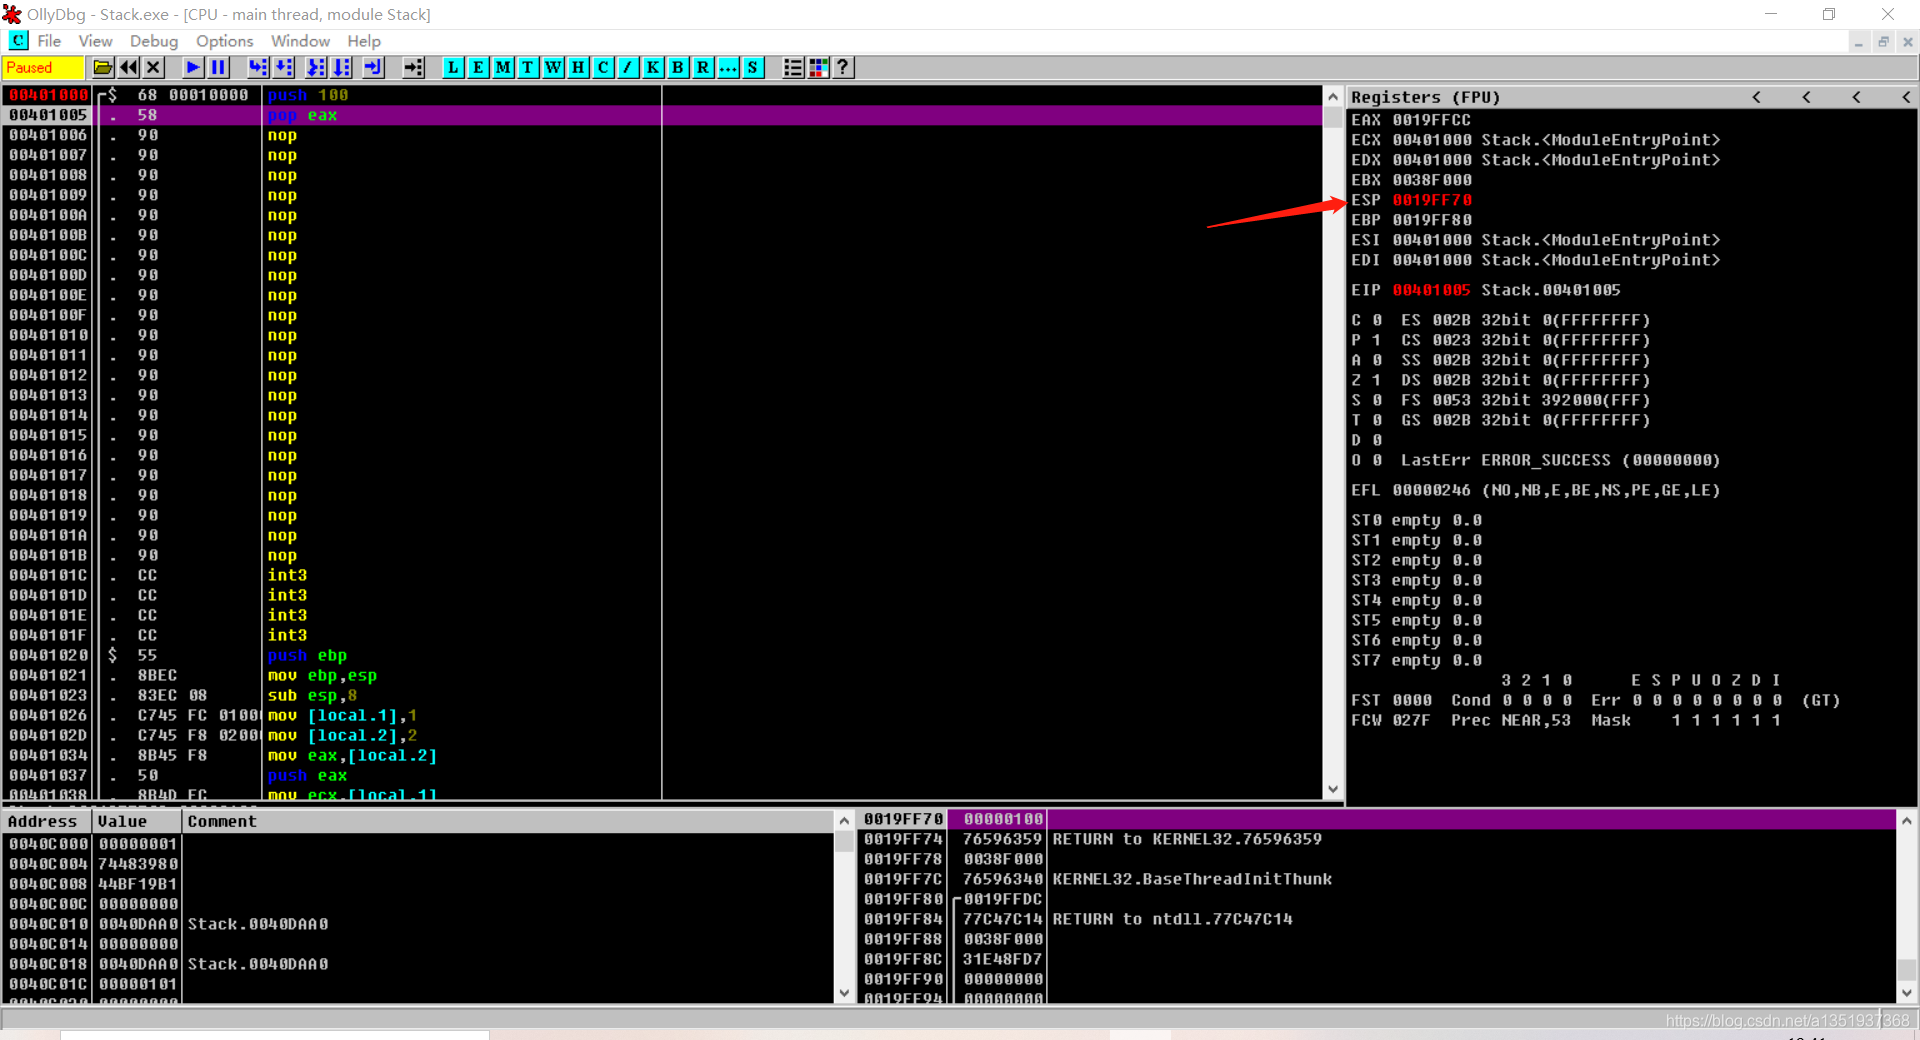Click Go to address toolbar icon
Screen dimensions: 1920x1040
pyautogui.click(x=414, y=67)
